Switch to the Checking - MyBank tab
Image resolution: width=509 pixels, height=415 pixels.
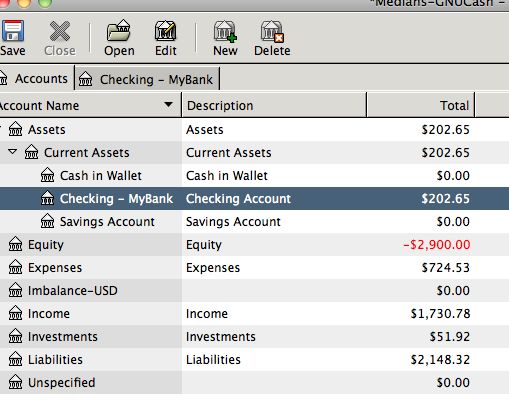pos(147,79)
